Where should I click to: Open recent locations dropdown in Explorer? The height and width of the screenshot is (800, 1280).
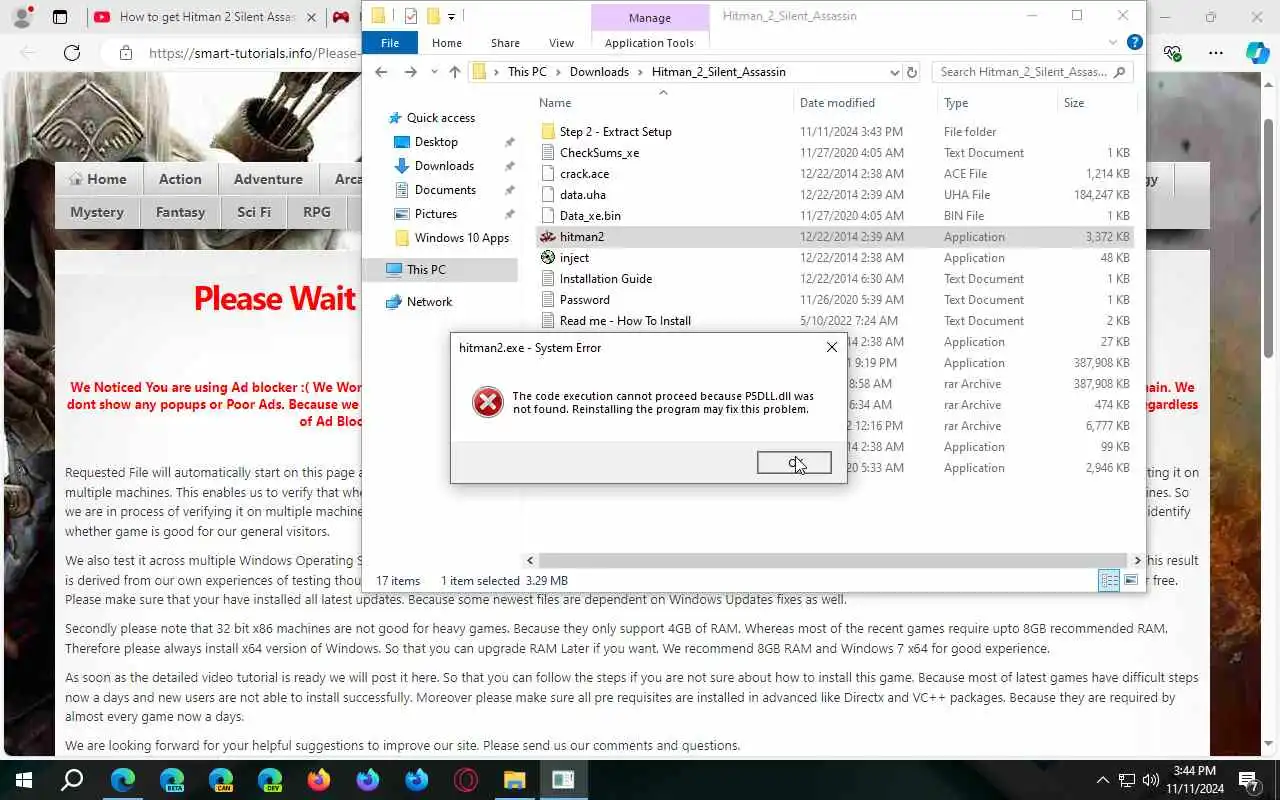tap(434, 72)
